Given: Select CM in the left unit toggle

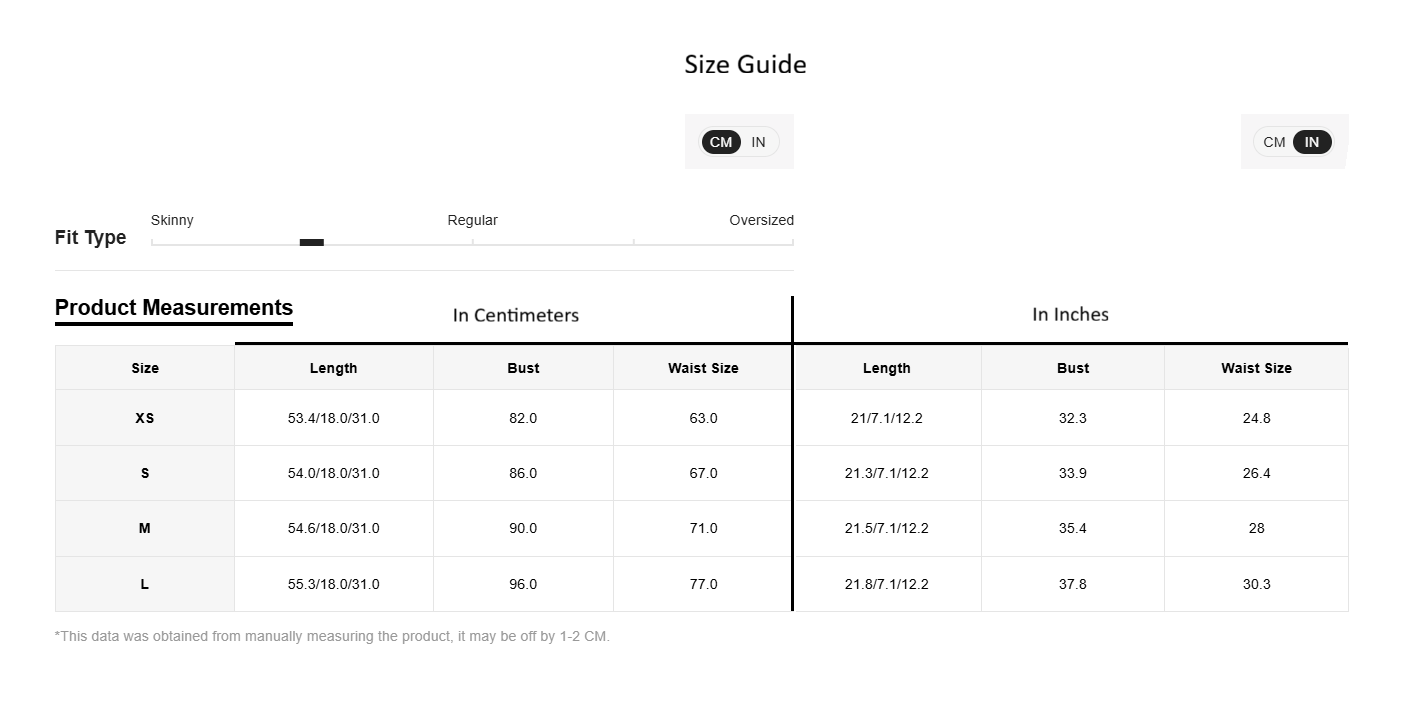Looking at the screenshot, I should tap(721, 142).
